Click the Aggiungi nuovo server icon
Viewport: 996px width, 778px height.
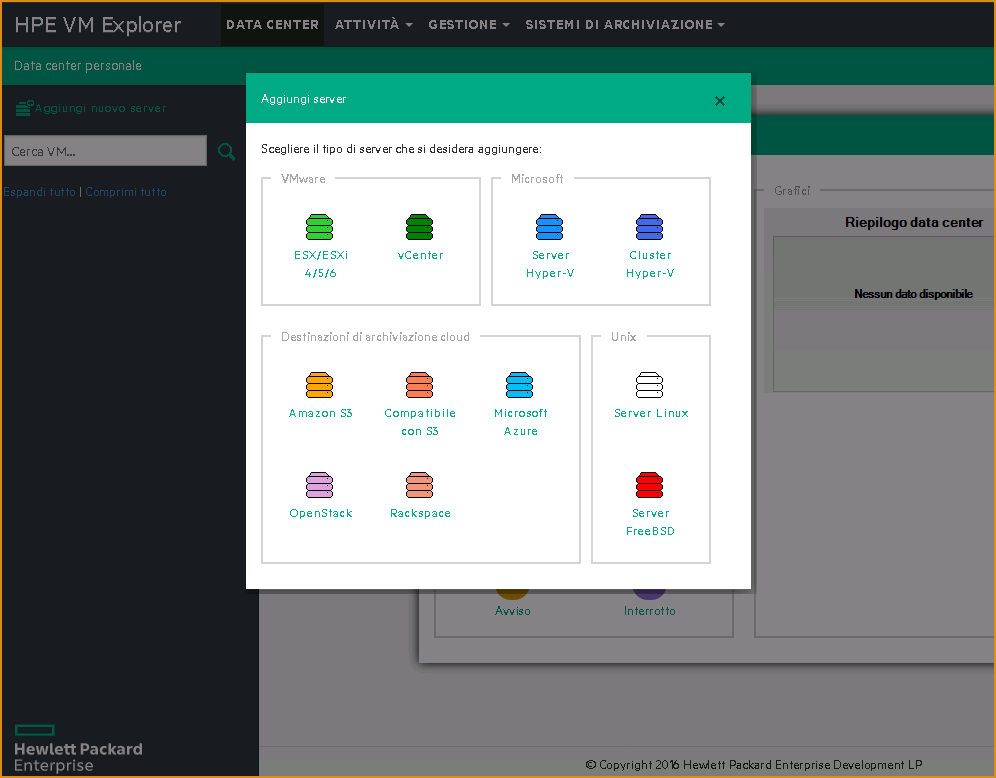[24, 108]
